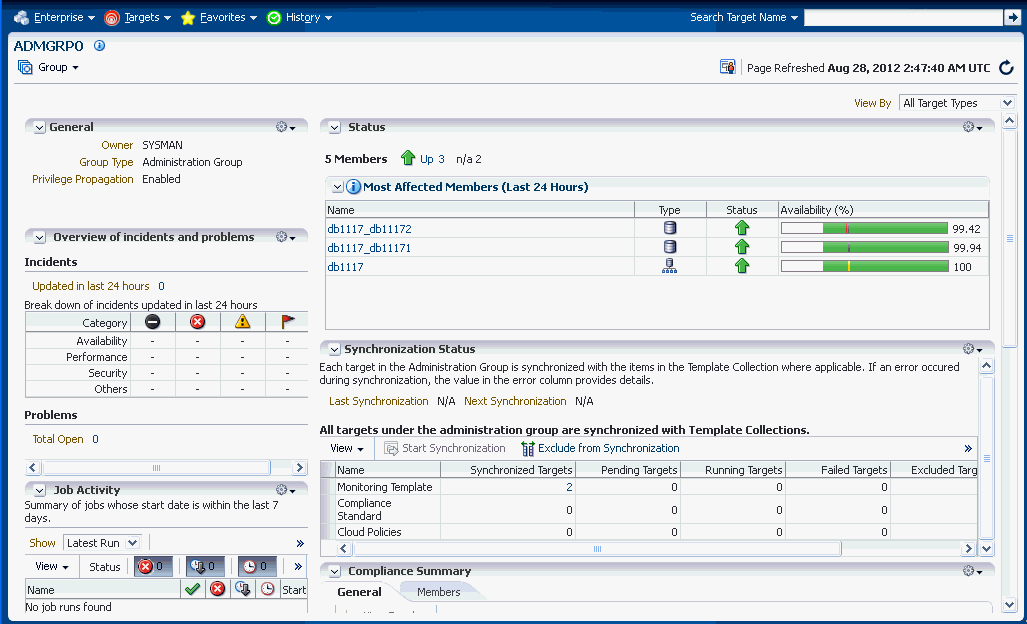Click the Critical severity column icon
This screenshot has width=1027, height=624.
[197, 321]
